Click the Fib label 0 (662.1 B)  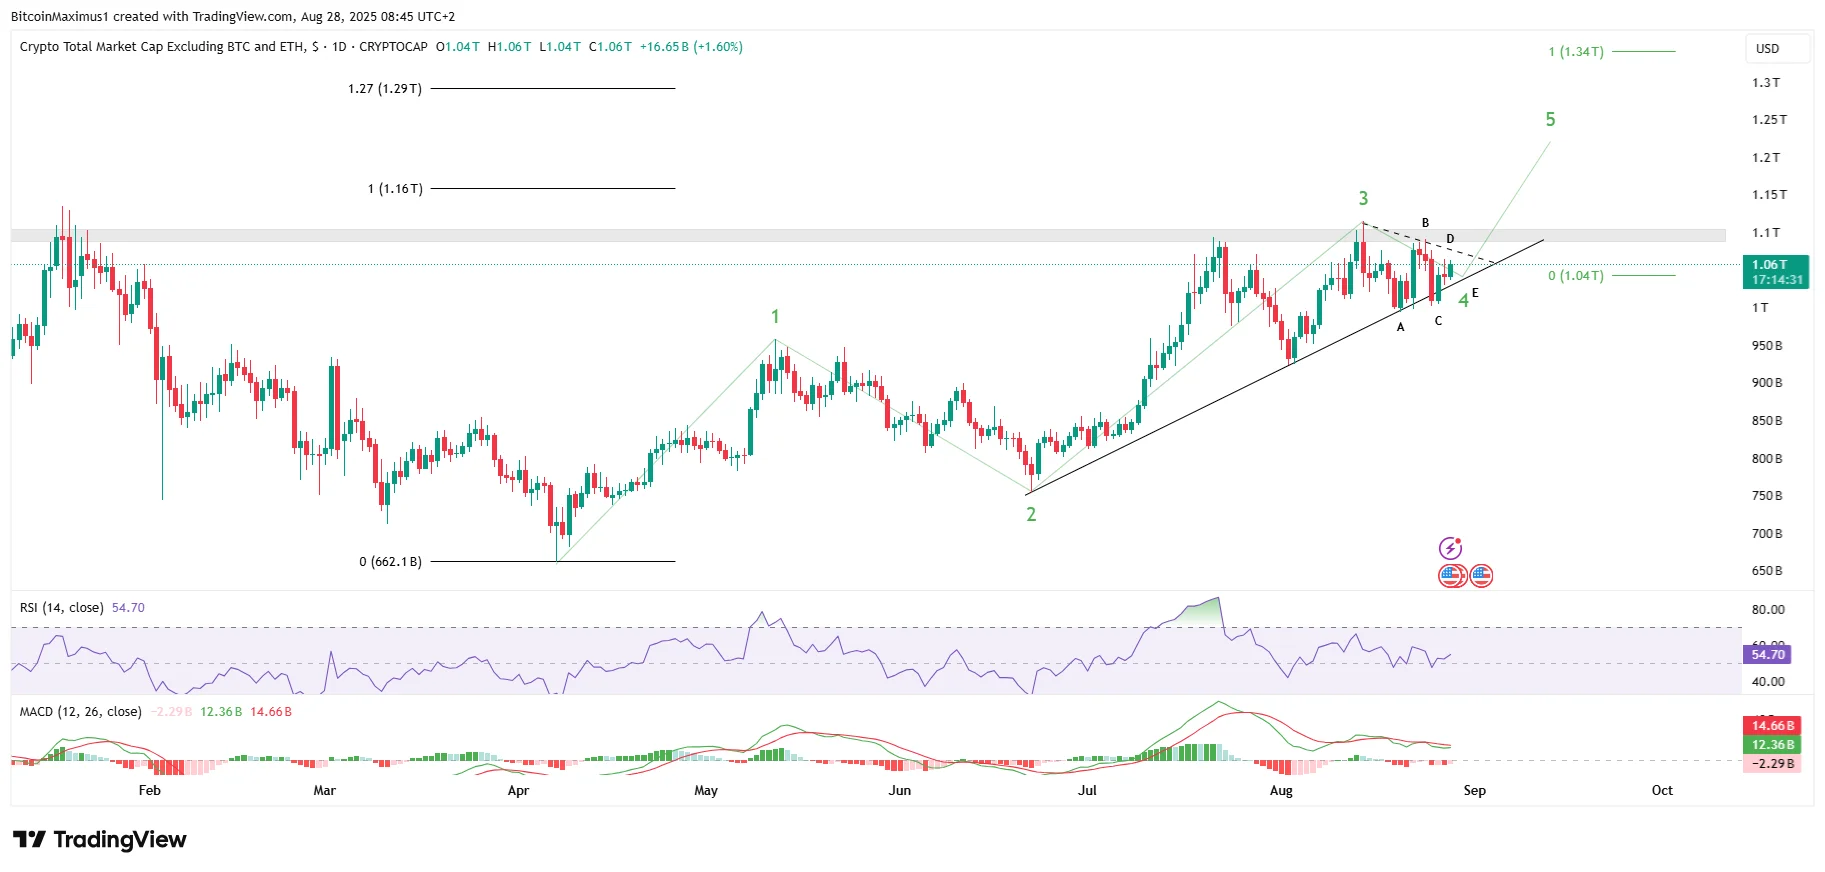pyautogui.click(x=390, y=562)
